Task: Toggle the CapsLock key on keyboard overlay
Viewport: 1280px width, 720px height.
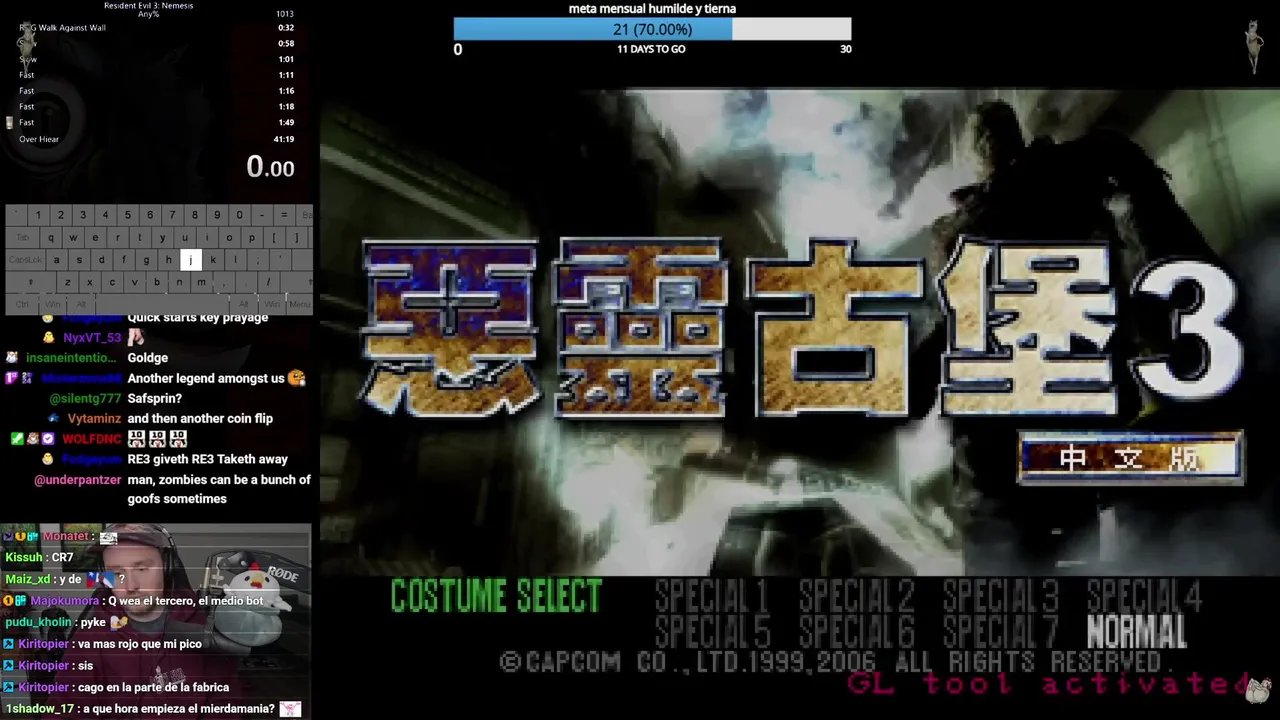Action: click(26, 260)
